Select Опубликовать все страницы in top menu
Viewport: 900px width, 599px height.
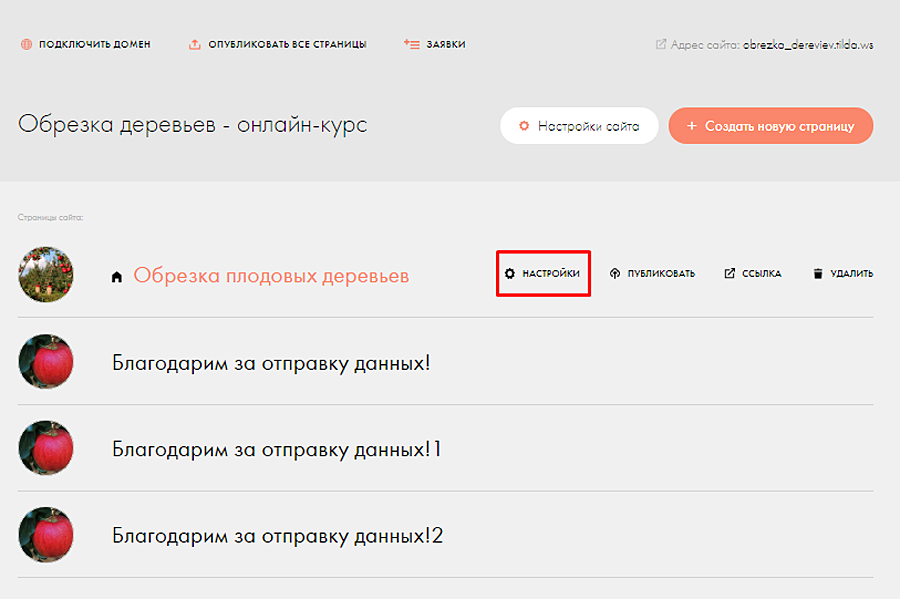point(287,45)
